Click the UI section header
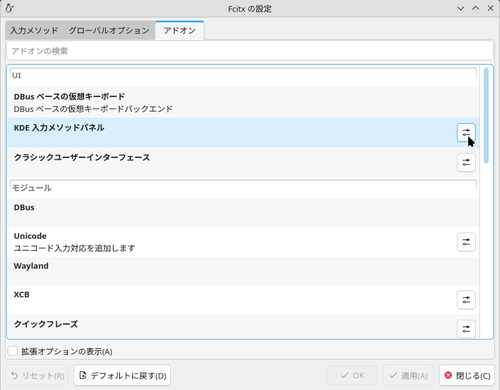 tap(243, 76)
